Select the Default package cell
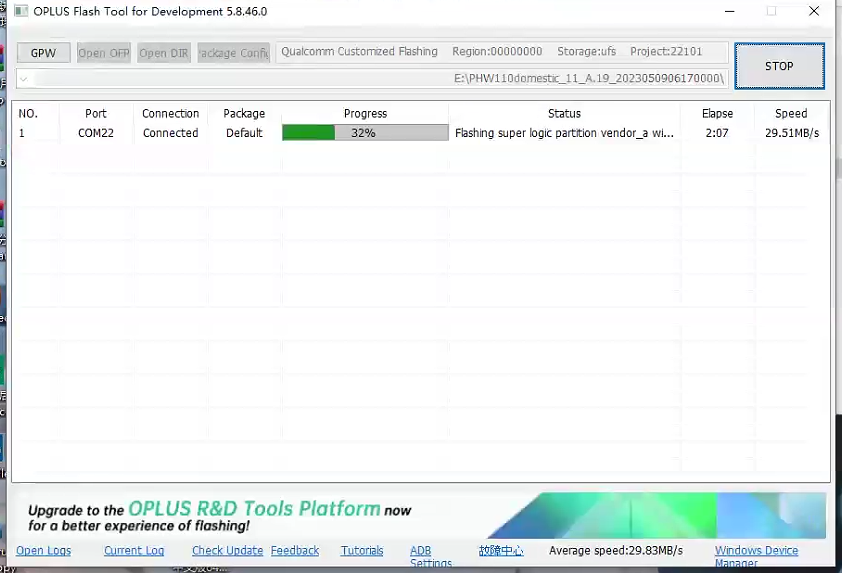The width and height of the screenshot is (842, 573). (244, 133)
